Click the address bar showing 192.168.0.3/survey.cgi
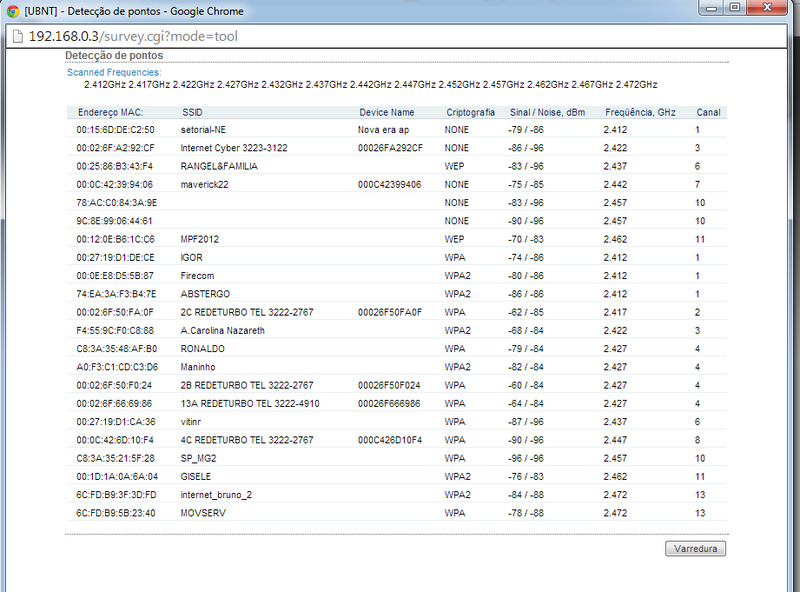Viewport: 800px width, 592px height. (396, 36)
